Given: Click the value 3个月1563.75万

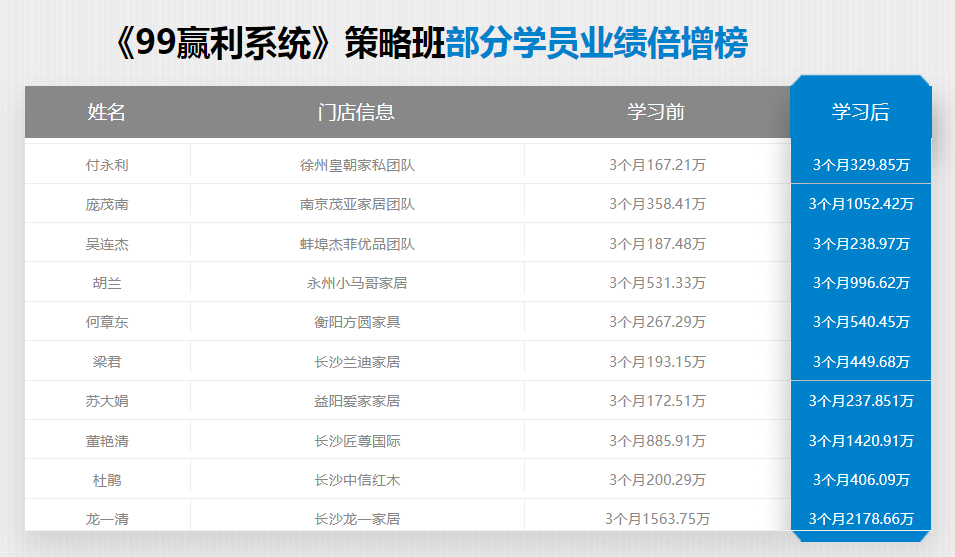Looking at the screenshot, I should pos(657,519).
